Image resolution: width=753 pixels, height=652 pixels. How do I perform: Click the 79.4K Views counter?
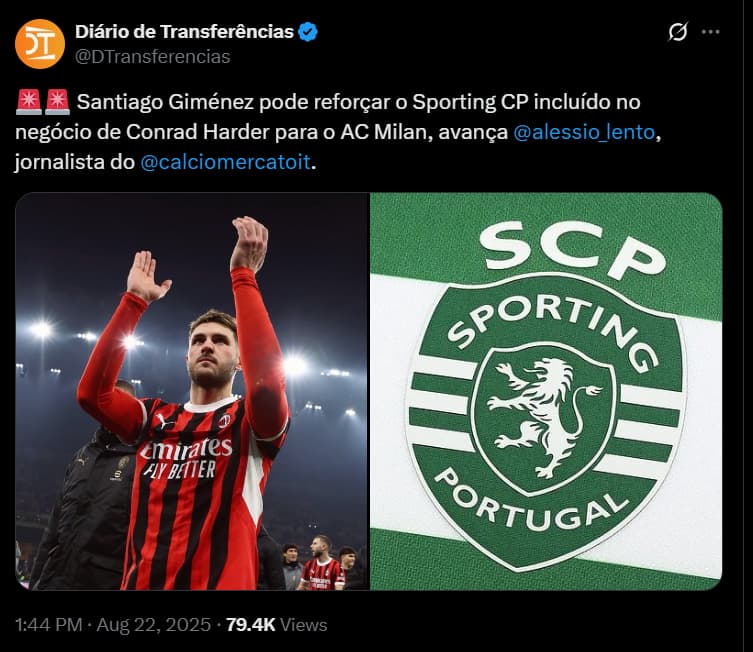tap(276, 625)
